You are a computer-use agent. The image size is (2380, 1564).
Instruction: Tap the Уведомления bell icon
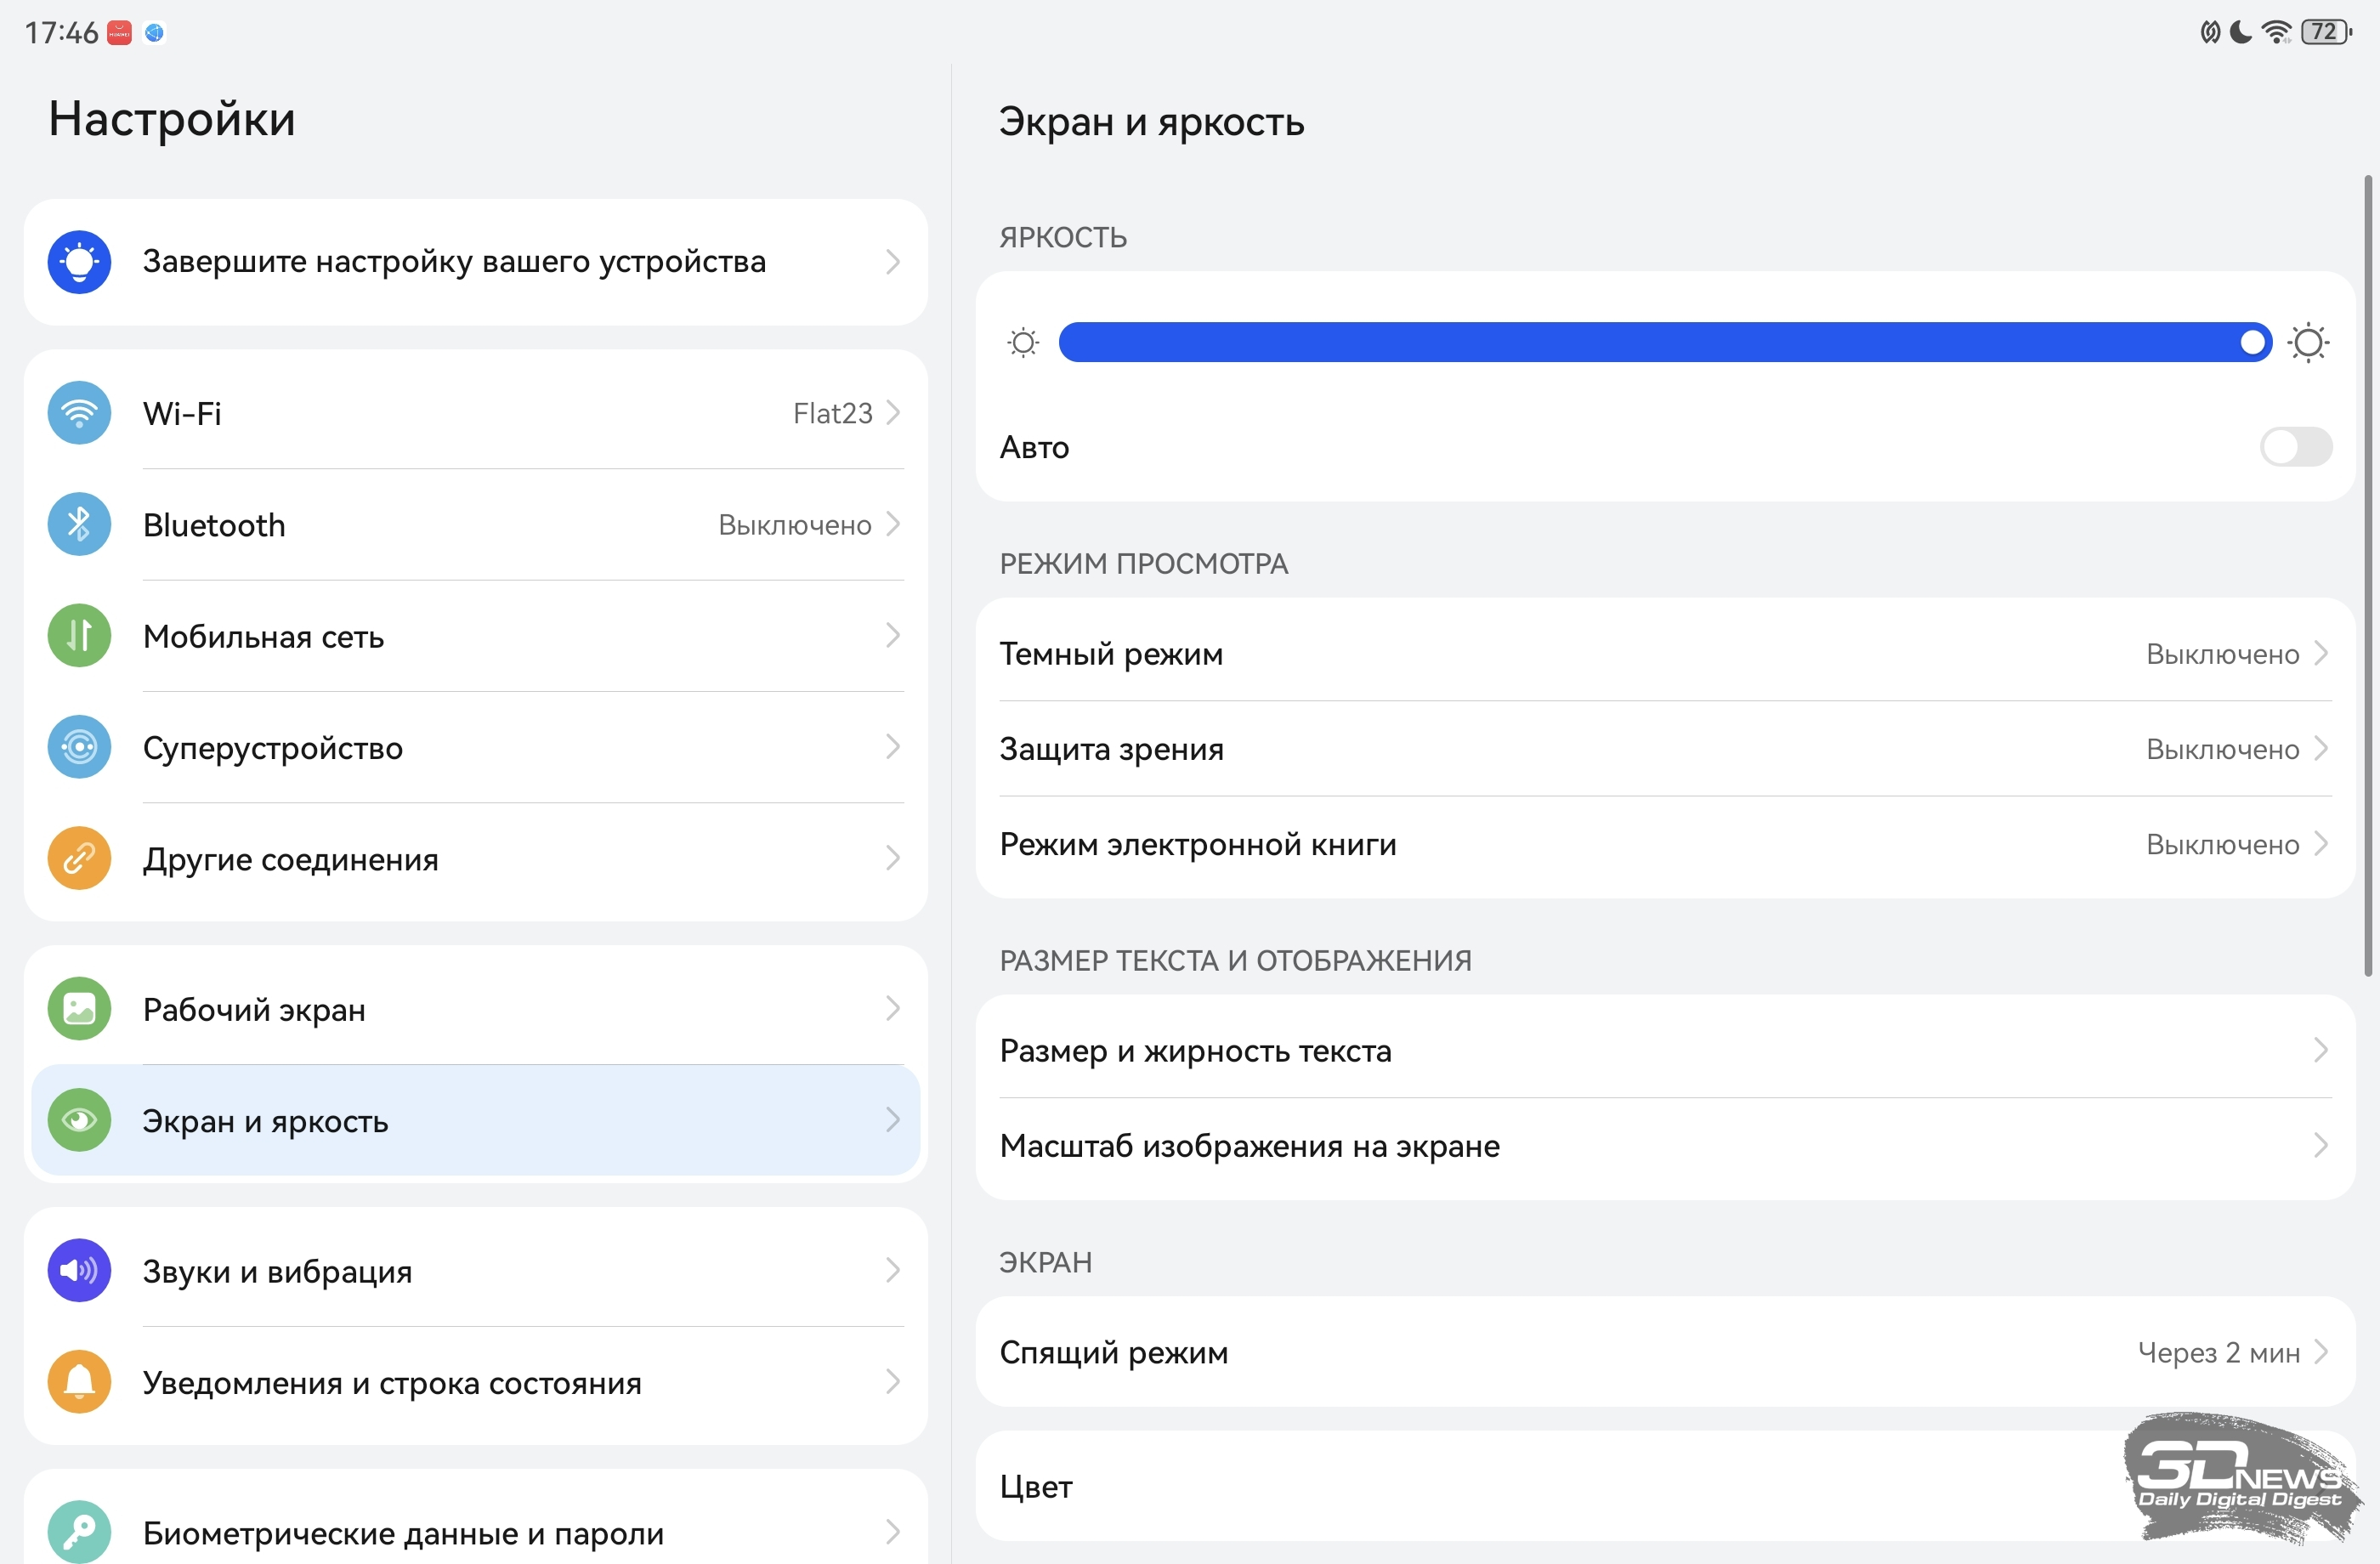point(79,1382)
